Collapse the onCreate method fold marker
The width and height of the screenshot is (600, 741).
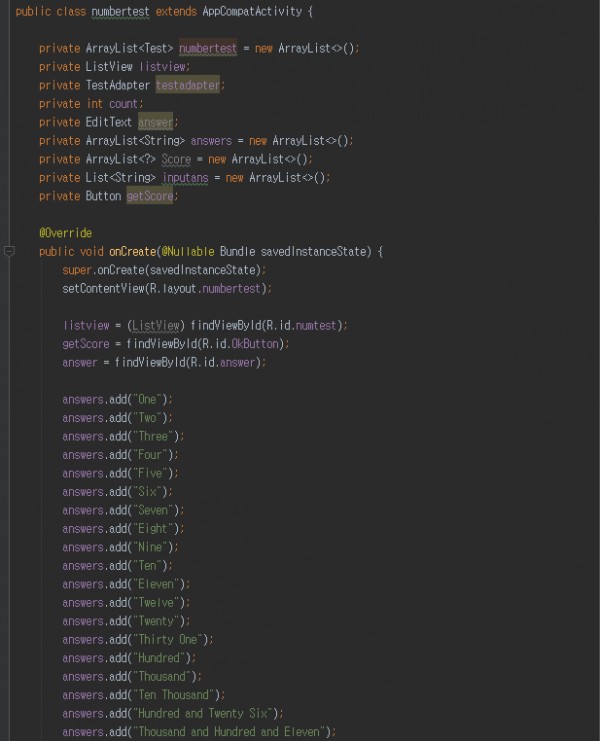point(9,251)
